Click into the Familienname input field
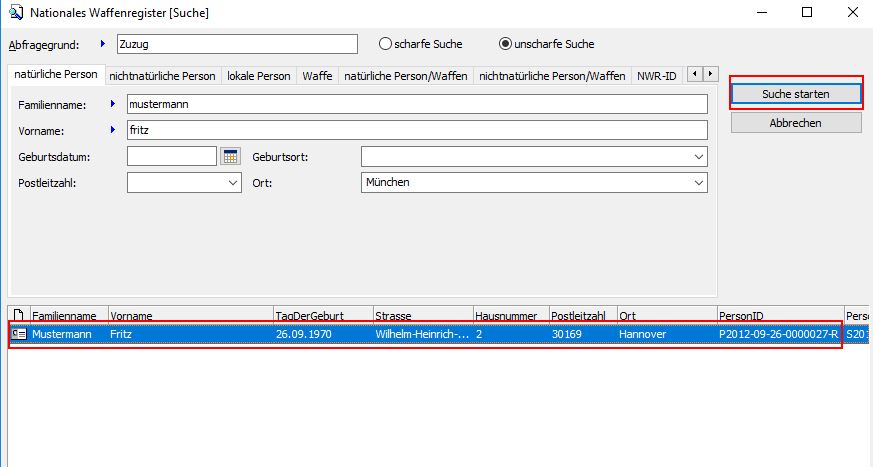Image resolution: width=873 pixels, height=467 pixels. click(x=415, y=104)
